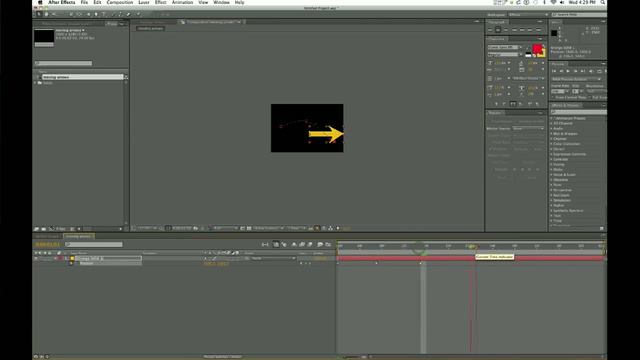640x360 pixels.
Task: Click the center align text paragraph icon
Action: 498,30
